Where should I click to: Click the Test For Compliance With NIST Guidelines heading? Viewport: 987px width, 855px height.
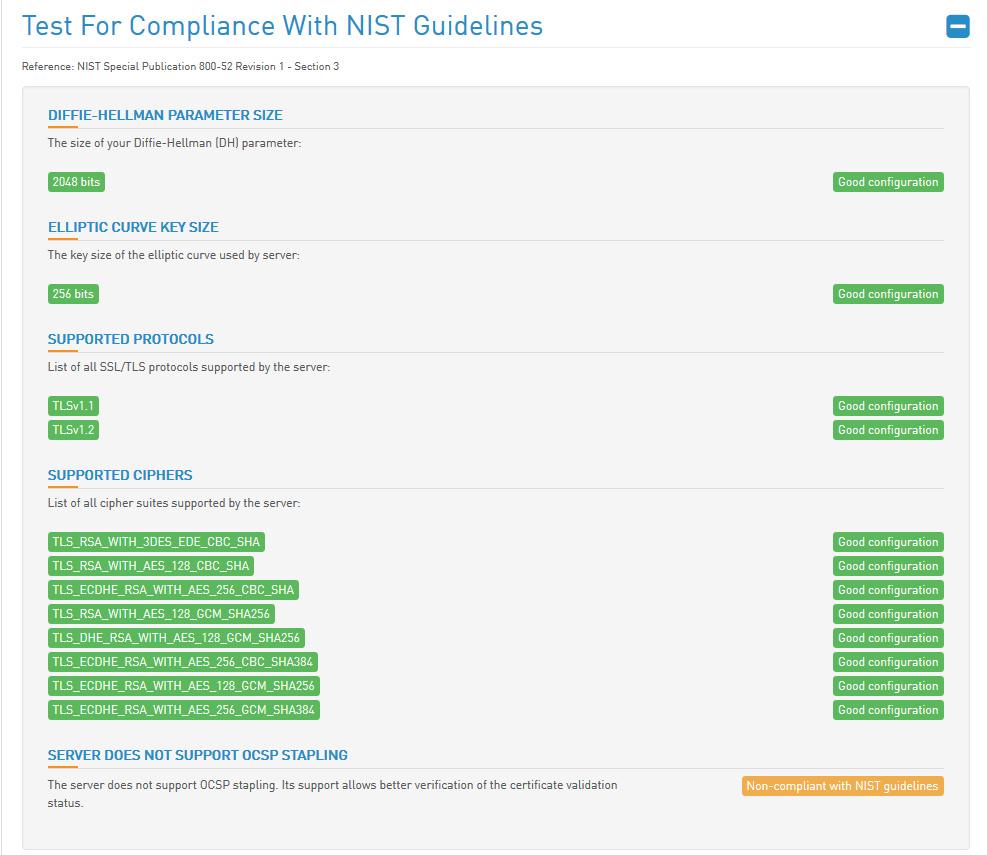(x=283, y=26)
